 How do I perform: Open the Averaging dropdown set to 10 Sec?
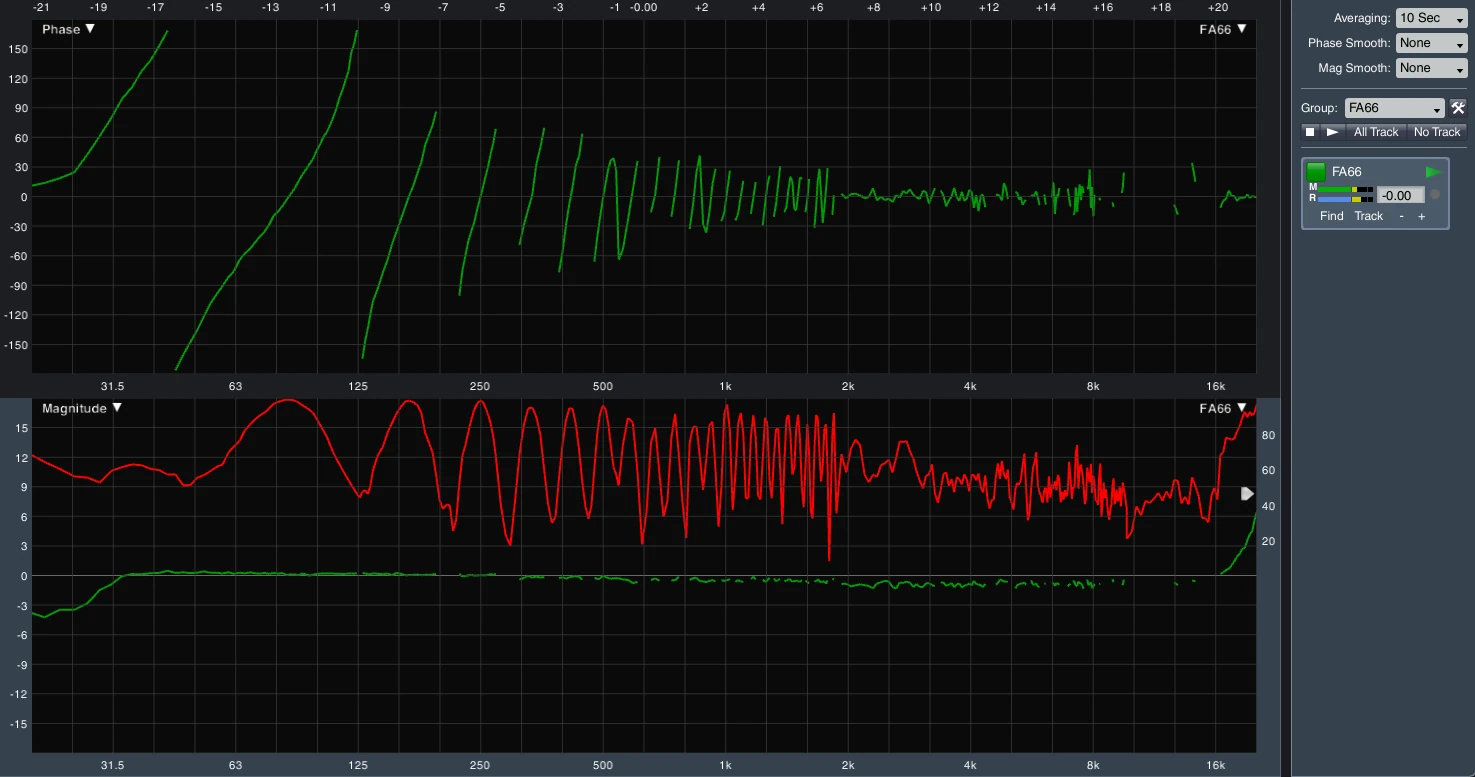point(1431,18)
